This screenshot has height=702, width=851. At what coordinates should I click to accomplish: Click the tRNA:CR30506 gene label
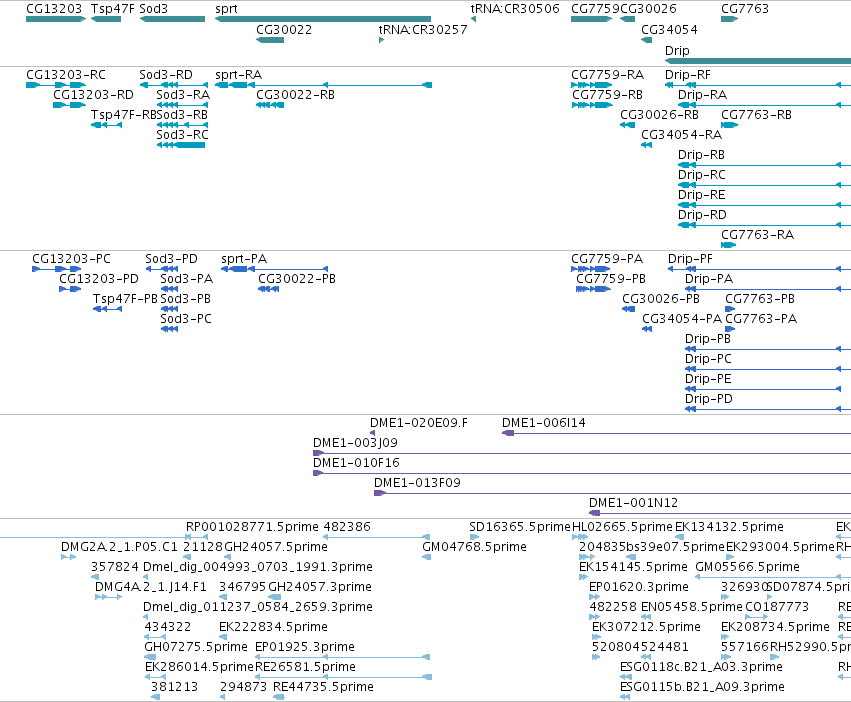[515, 9]
